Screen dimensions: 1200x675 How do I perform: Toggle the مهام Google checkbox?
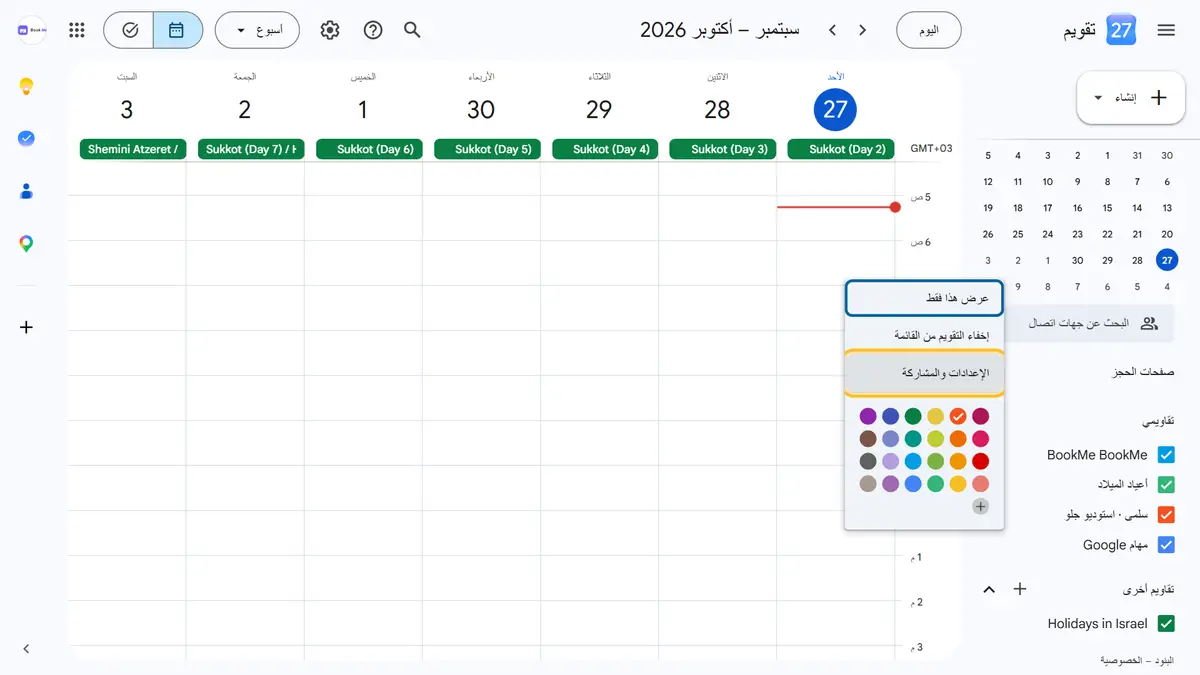[1166, 545]
